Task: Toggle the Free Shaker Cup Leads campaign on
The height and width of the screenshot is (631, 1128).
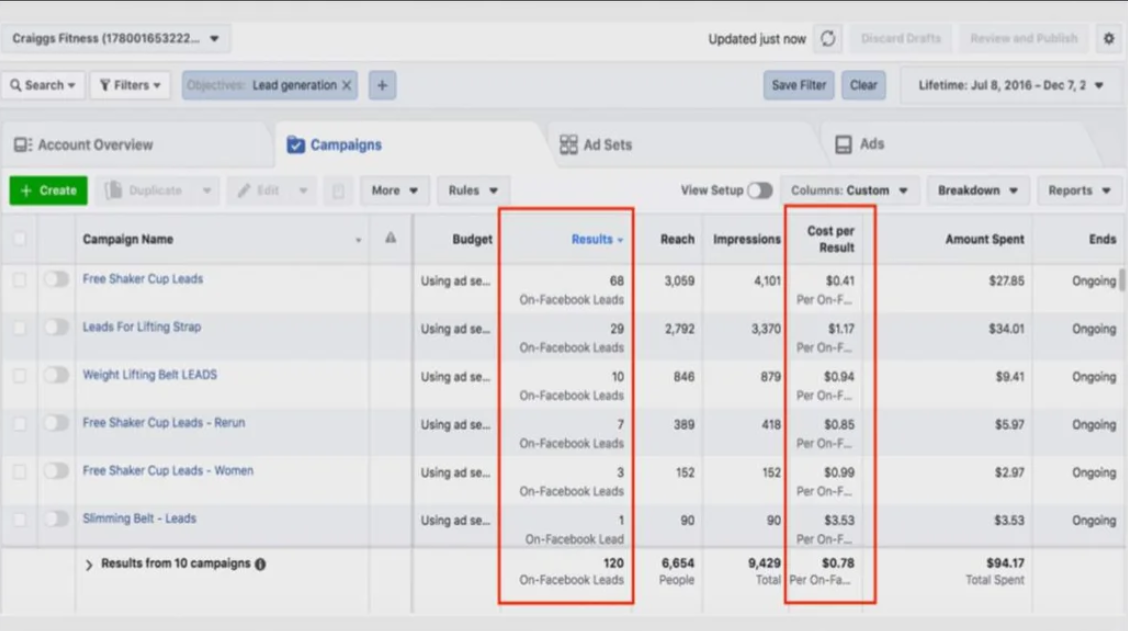Action: [x=56, y=280]
